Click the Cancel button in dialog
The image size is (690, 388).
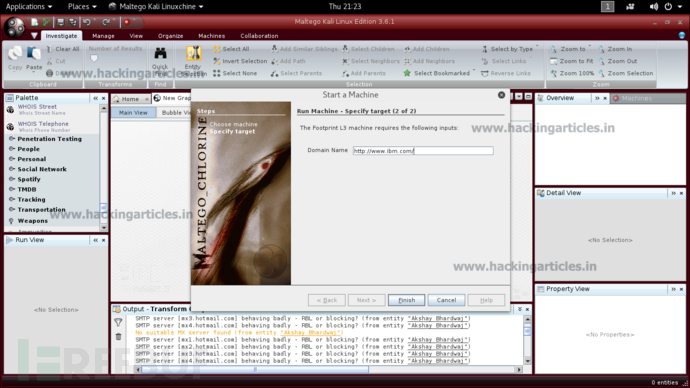pos(446,300)
